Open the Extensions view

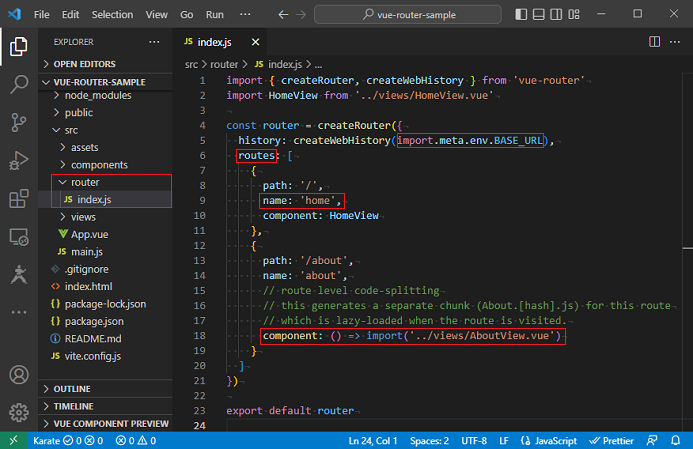click(x=19, y=199)
